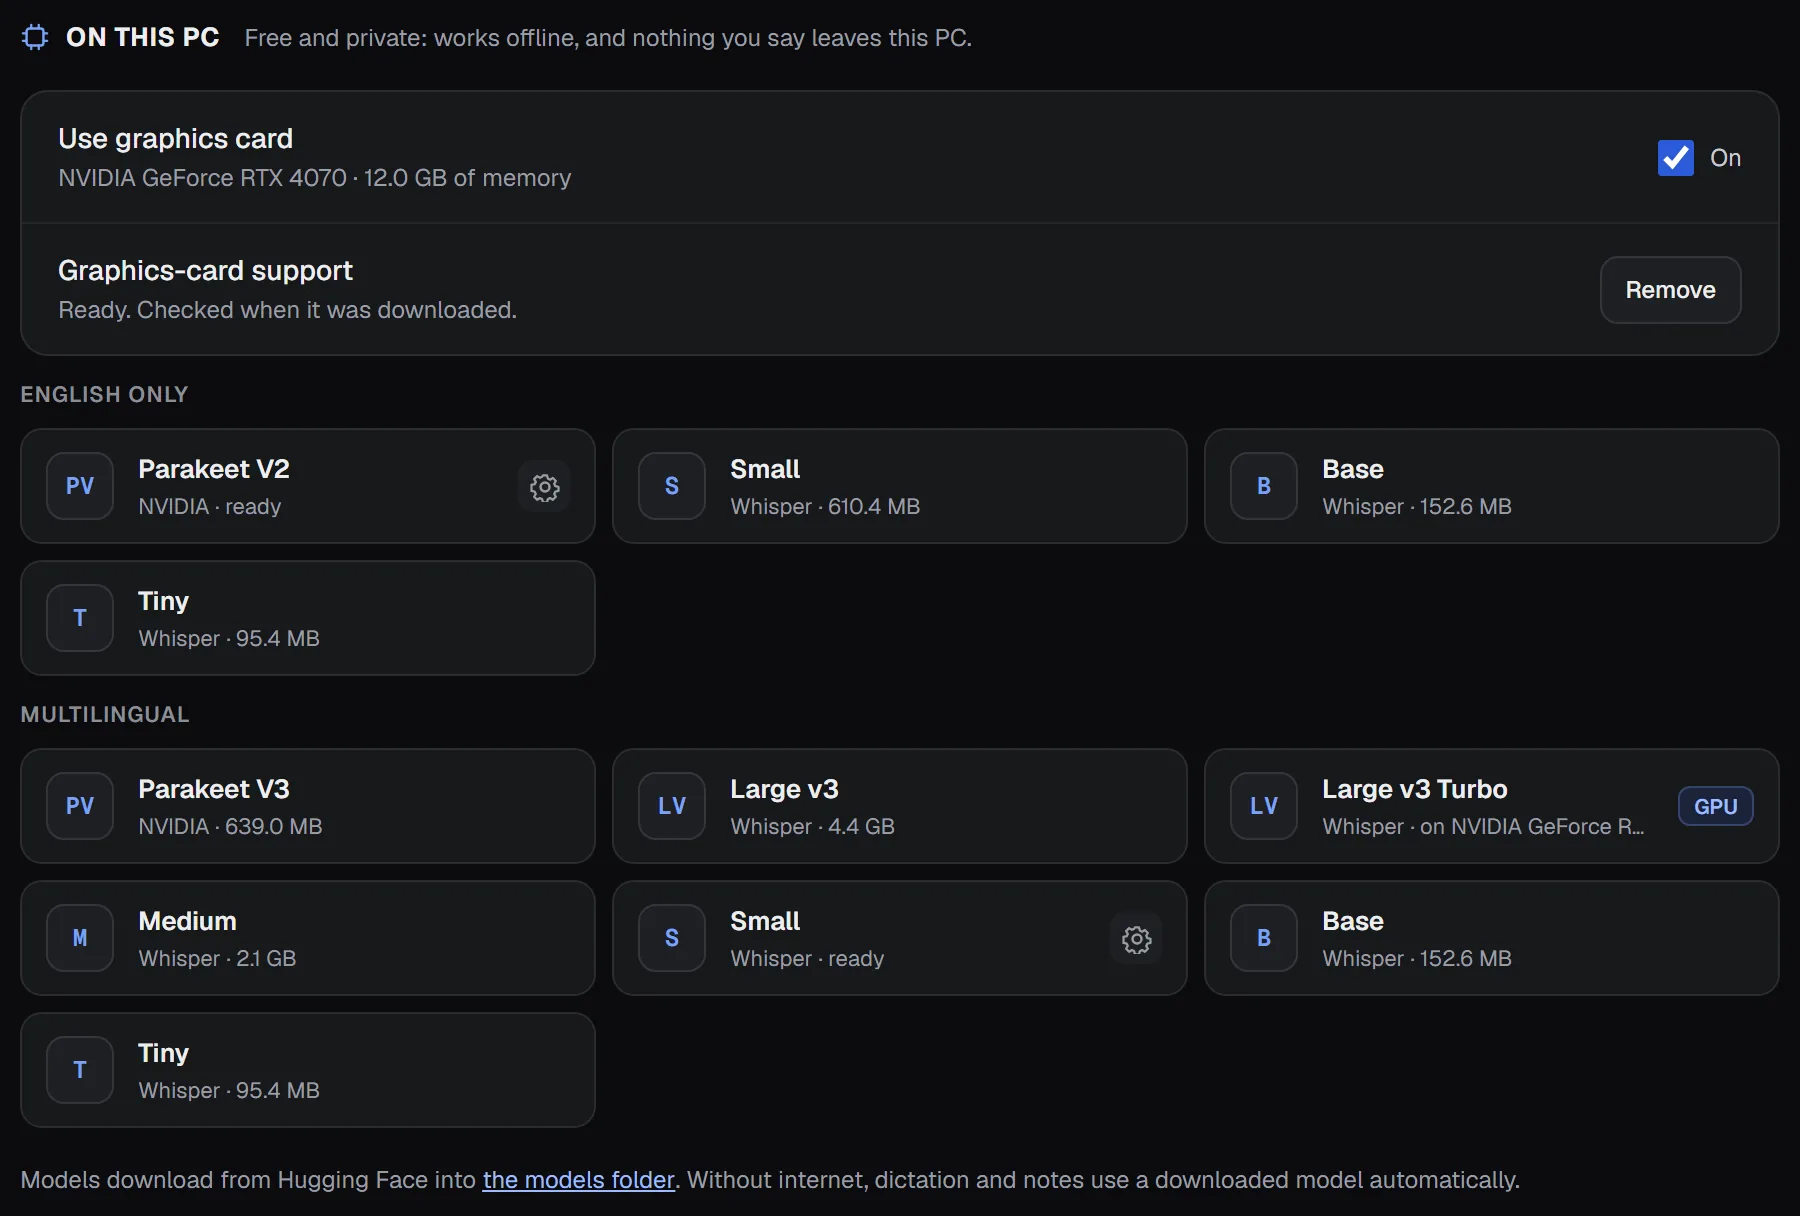Viewport: 1800px width, 1216px height.
Task: Open settings gear on multilingual Small card
Action: [x=1137, y=939]
